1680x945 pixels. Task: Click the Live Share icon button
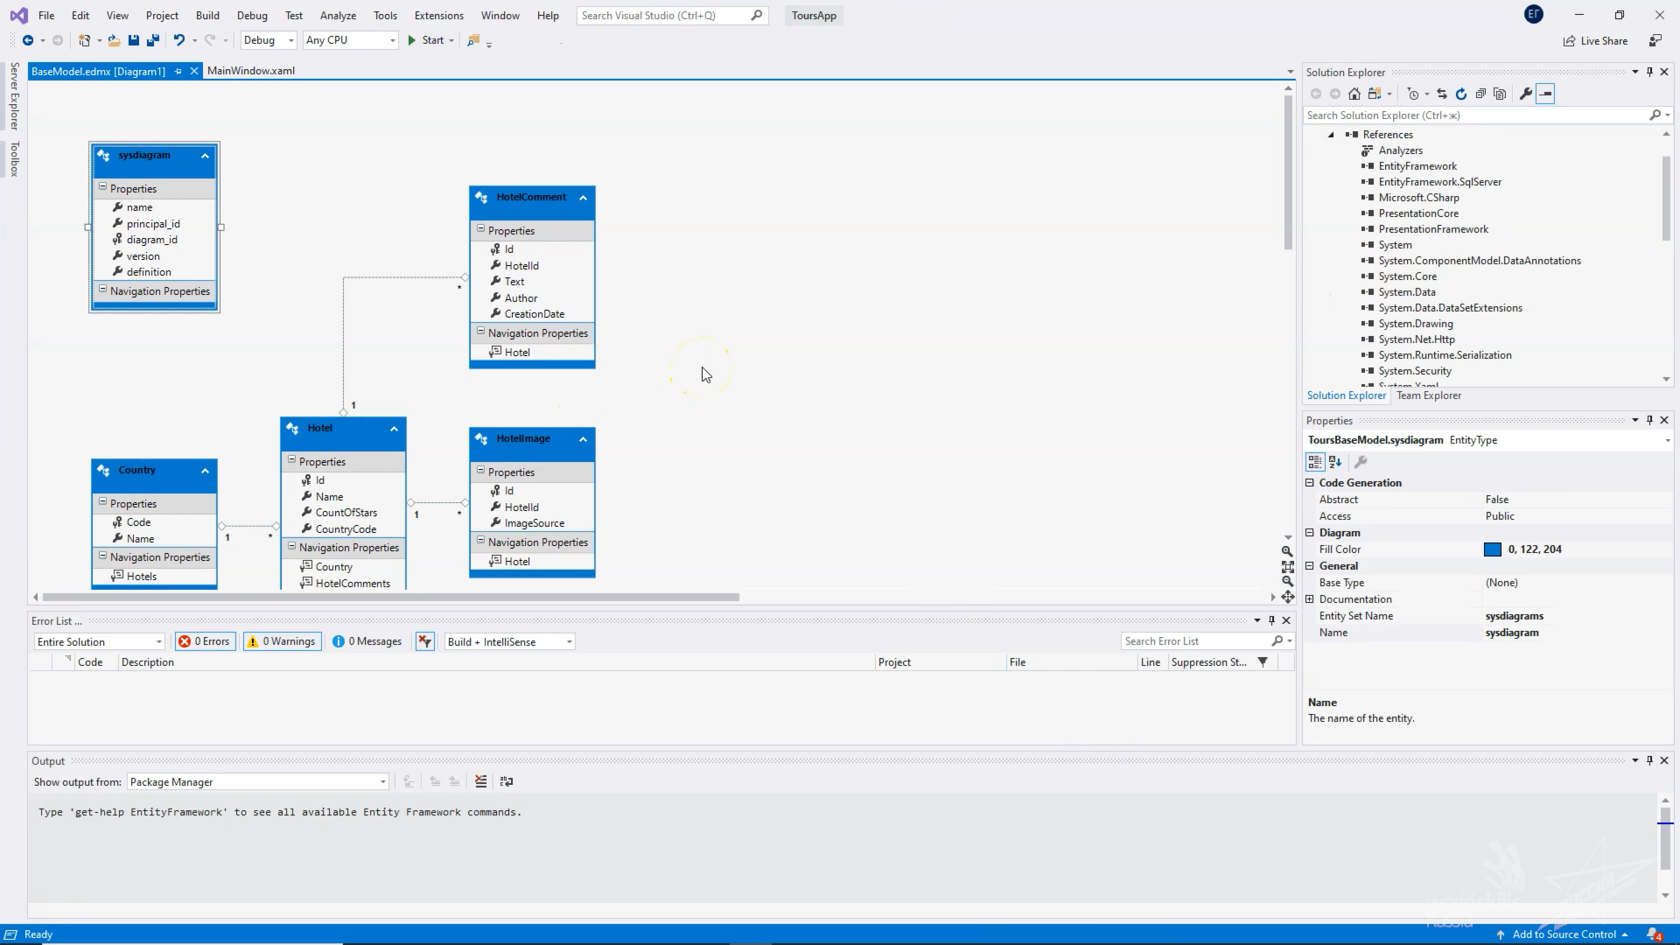click(1596, 41)
